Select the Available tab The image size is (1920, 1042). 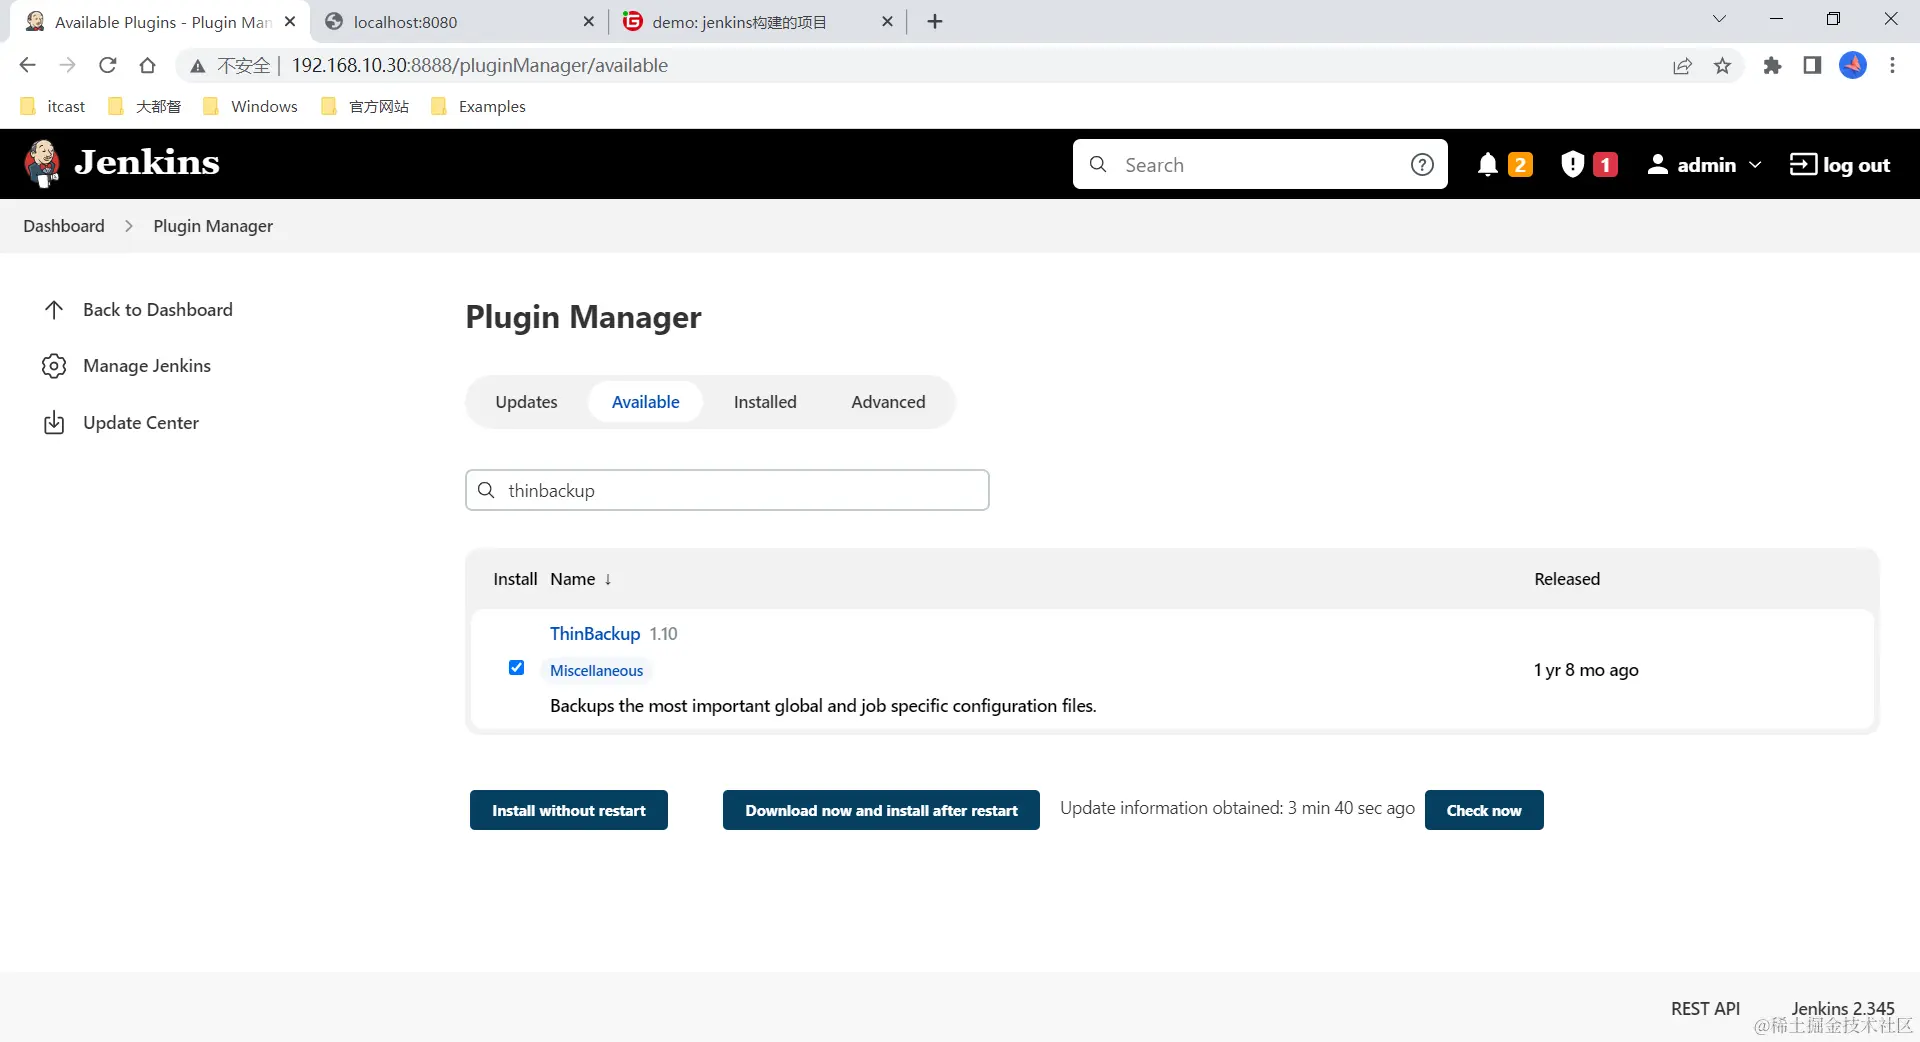[x=645, y=402]
